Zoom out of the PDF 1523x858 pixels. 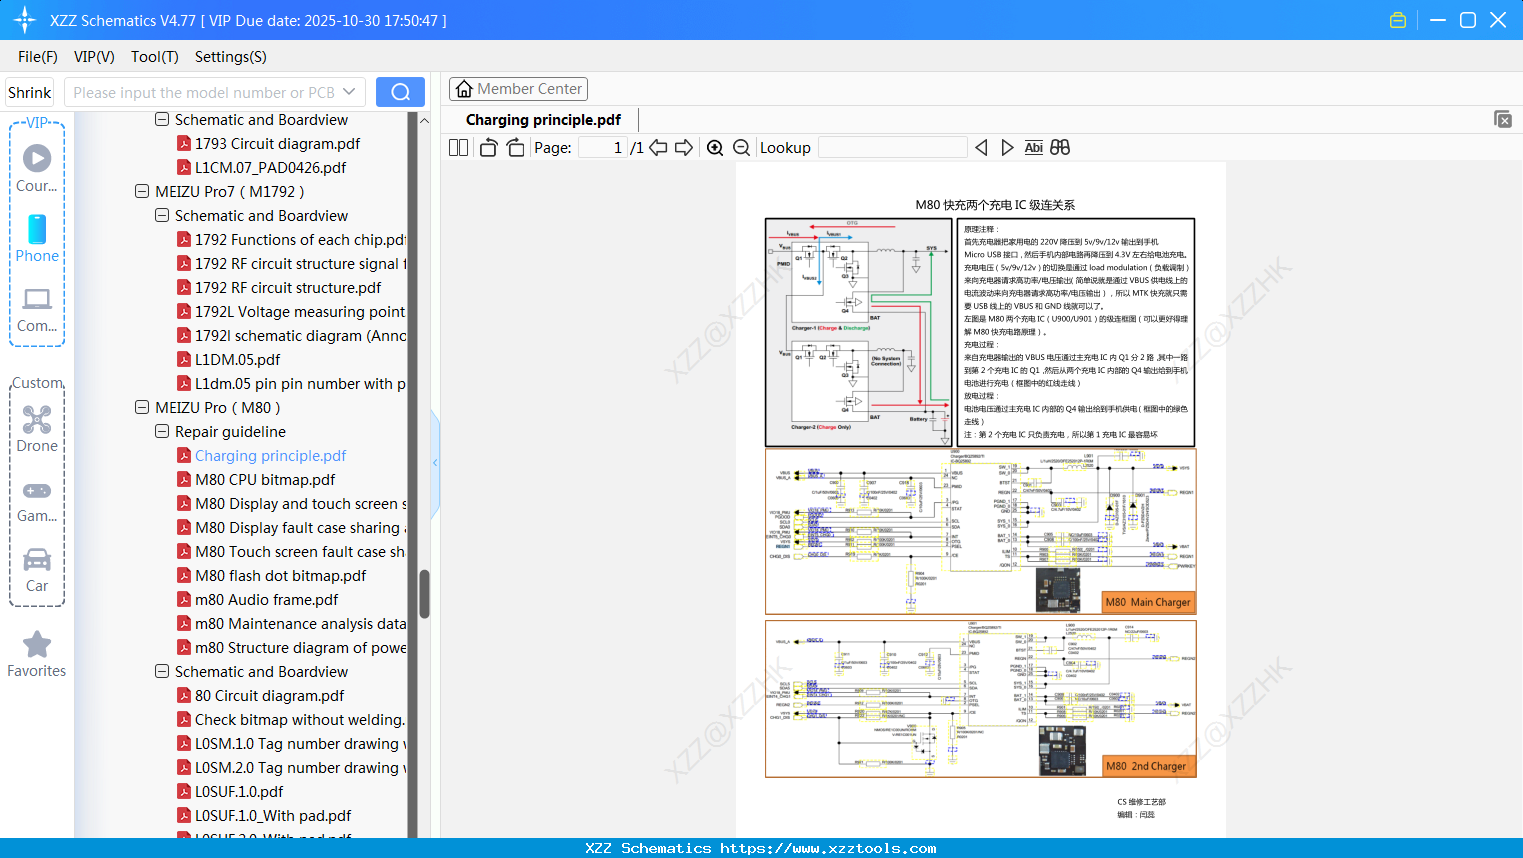point(741,147)
